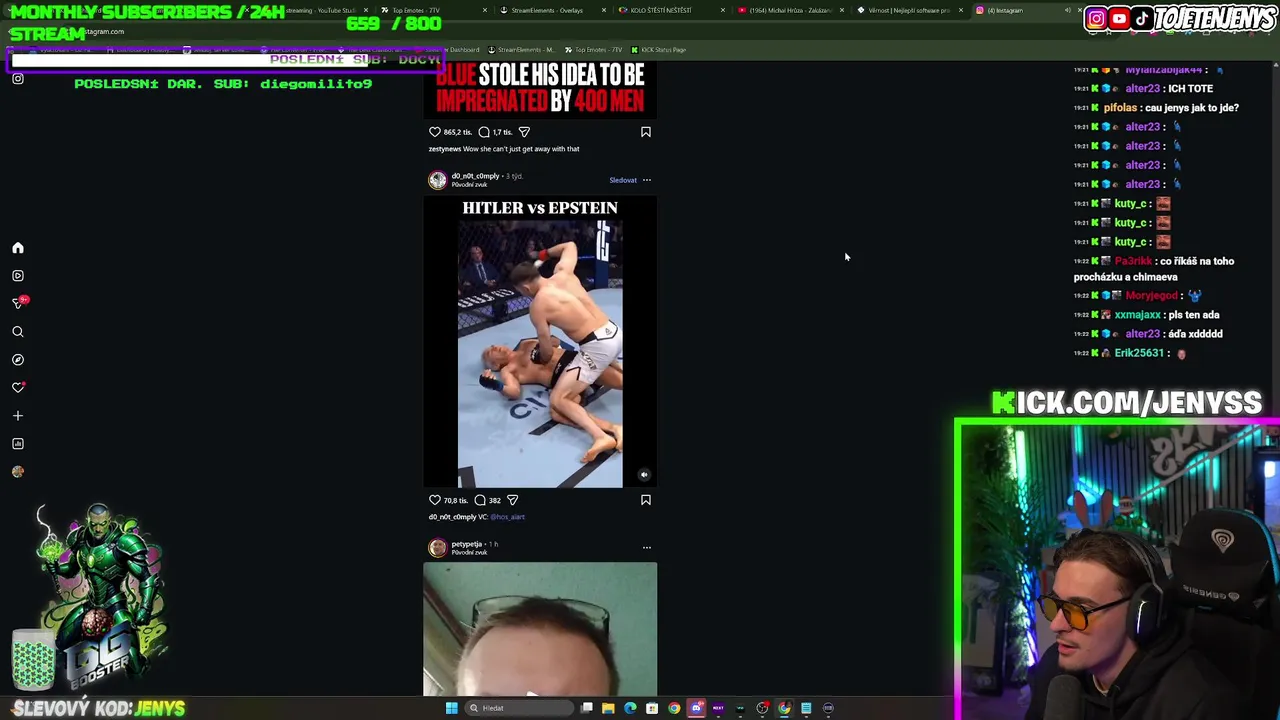Click the pifolas chat message 'cau jenys'
1280x720 pixels.
1156,108
